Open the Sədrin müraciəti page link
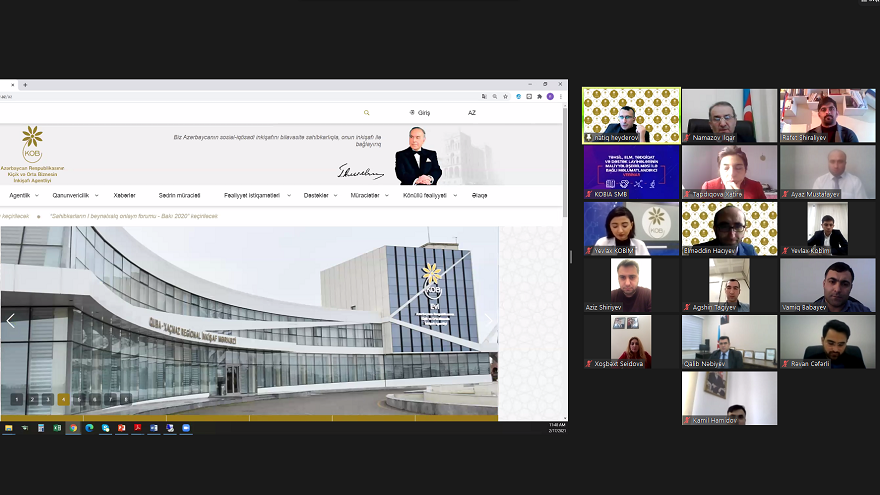Image resolution: width=880 pixels, height=495 pixels. 179,195
